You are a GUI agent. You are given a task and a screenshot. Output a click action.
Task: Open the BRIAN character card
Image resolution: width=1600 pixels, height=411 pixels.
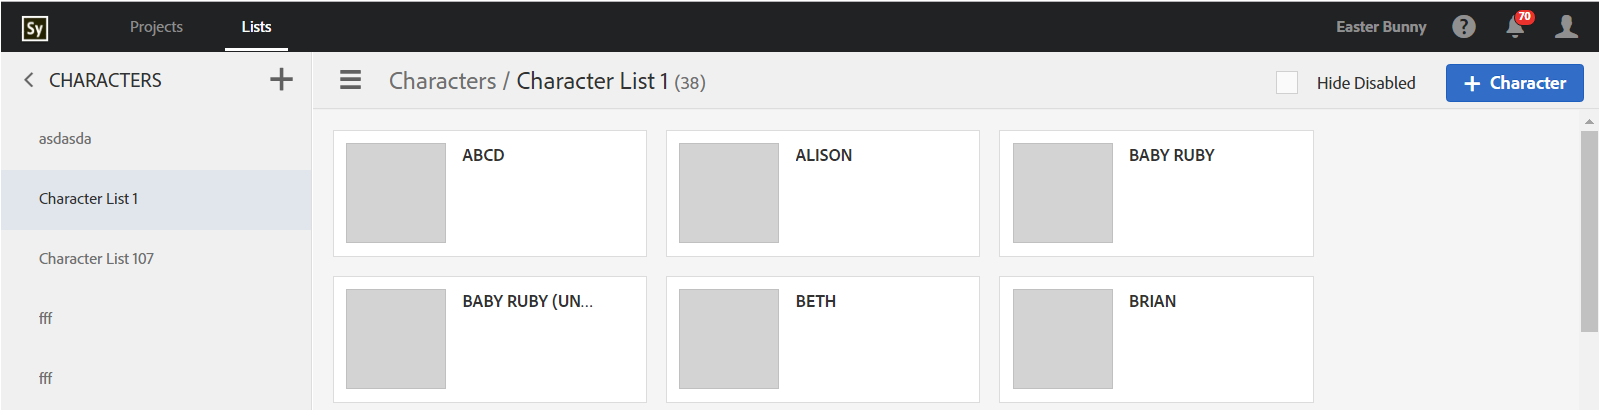pos(1156,339)
